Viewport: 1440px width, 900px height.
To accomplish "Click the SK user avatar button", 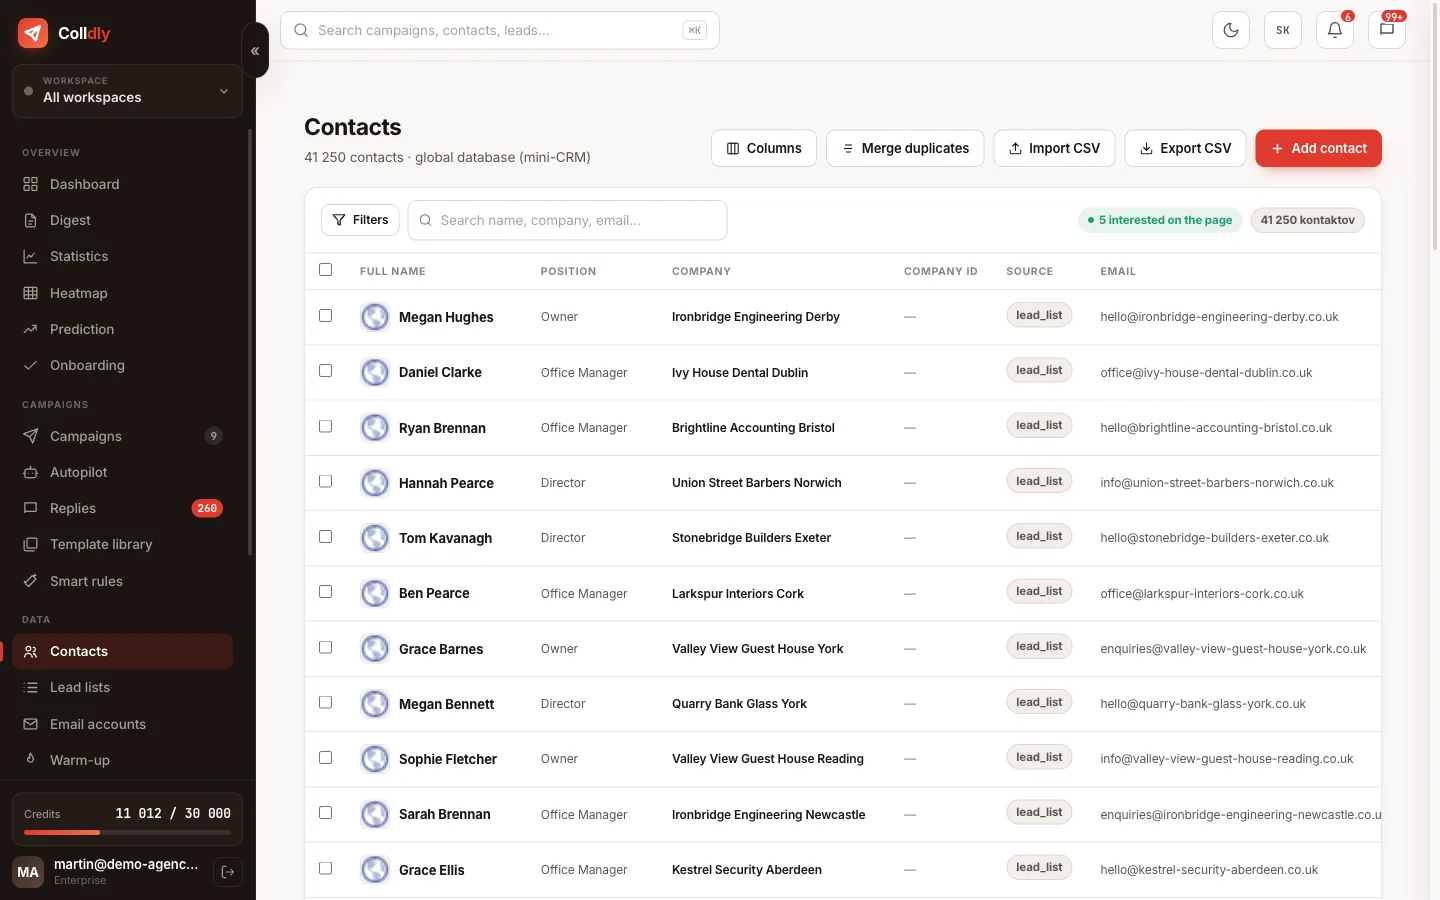I will (1283, 30).
